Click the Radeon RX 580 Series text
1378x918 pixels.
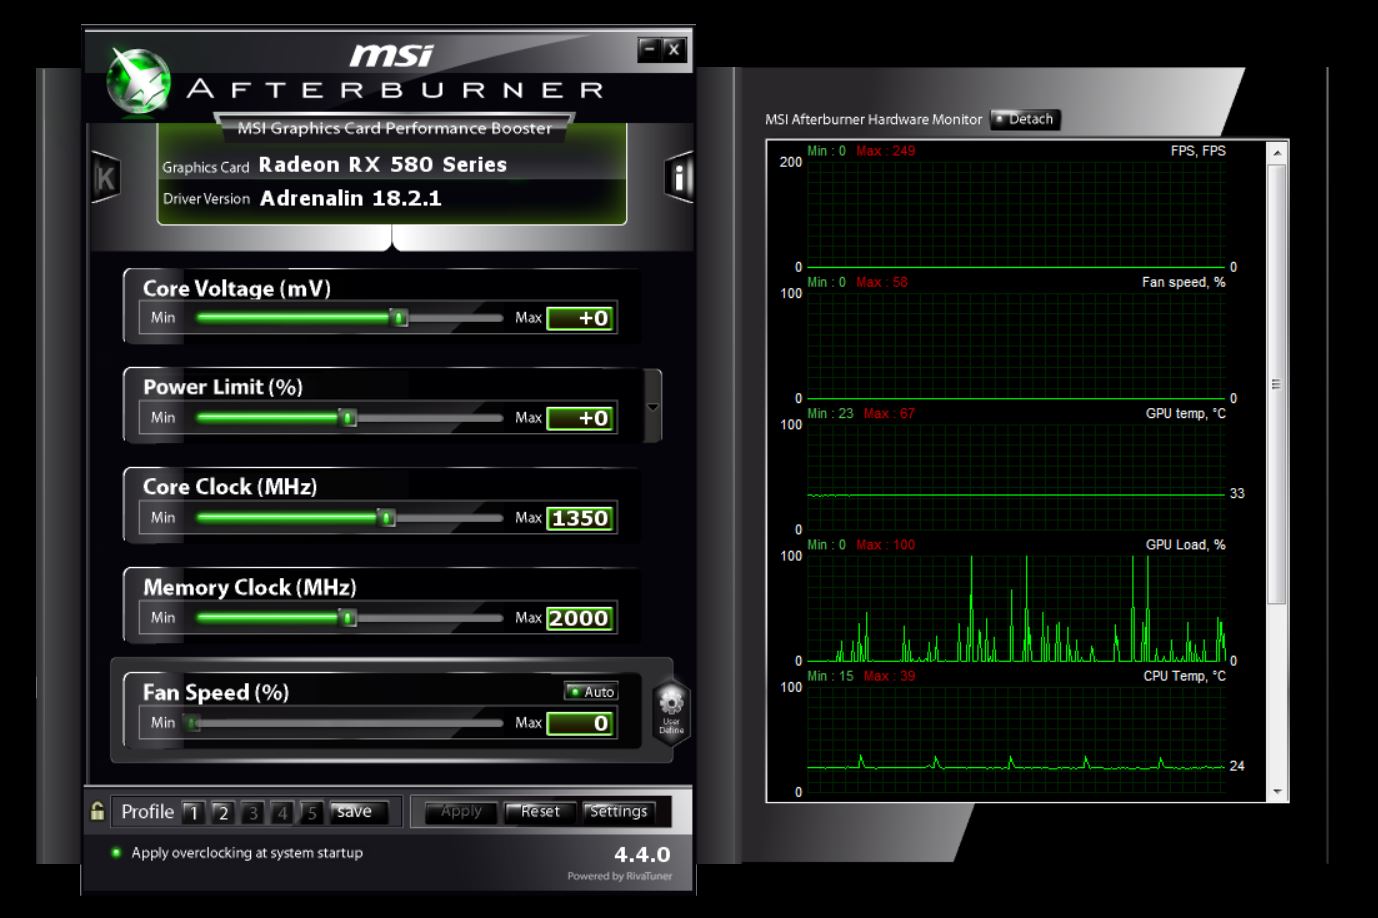[x=383, y=164]
